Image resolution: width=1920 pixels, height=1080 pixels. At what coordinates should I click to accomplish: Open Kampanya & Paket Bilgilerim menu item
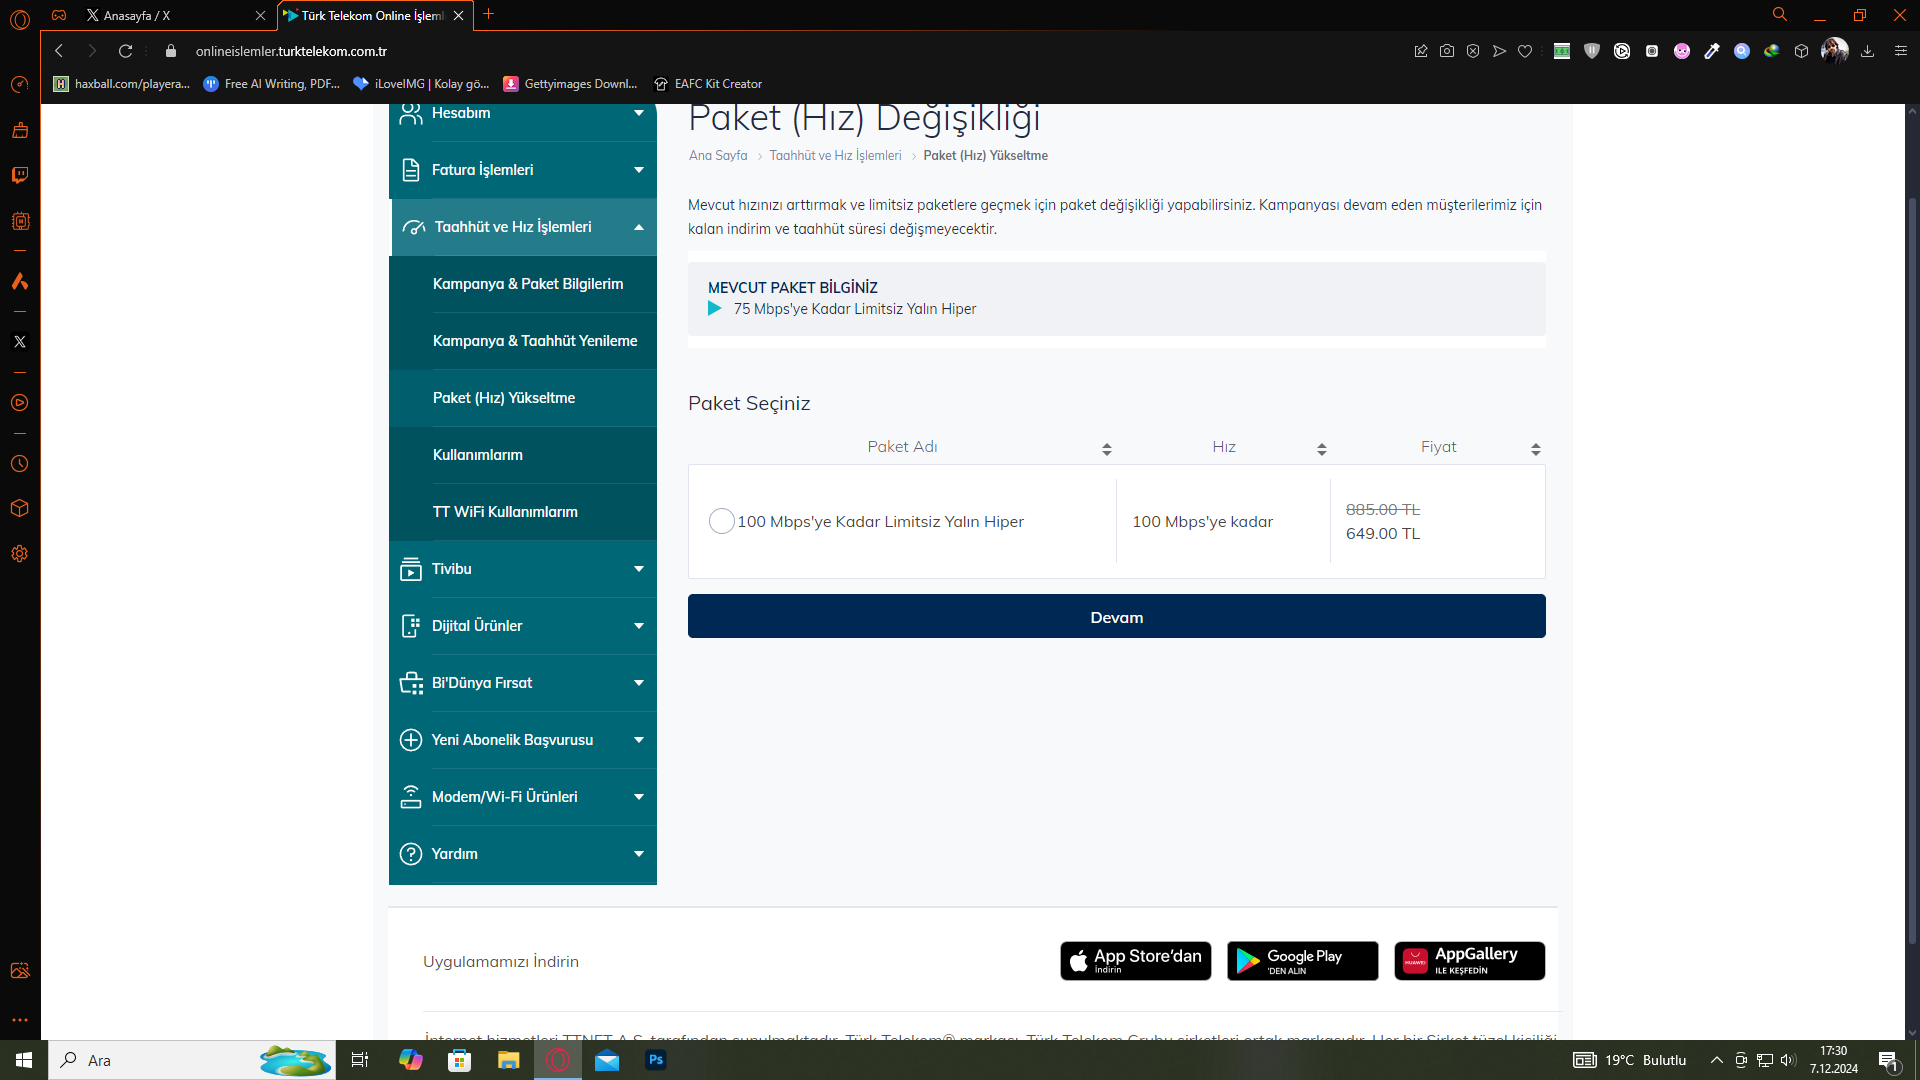tap(527, 284)
